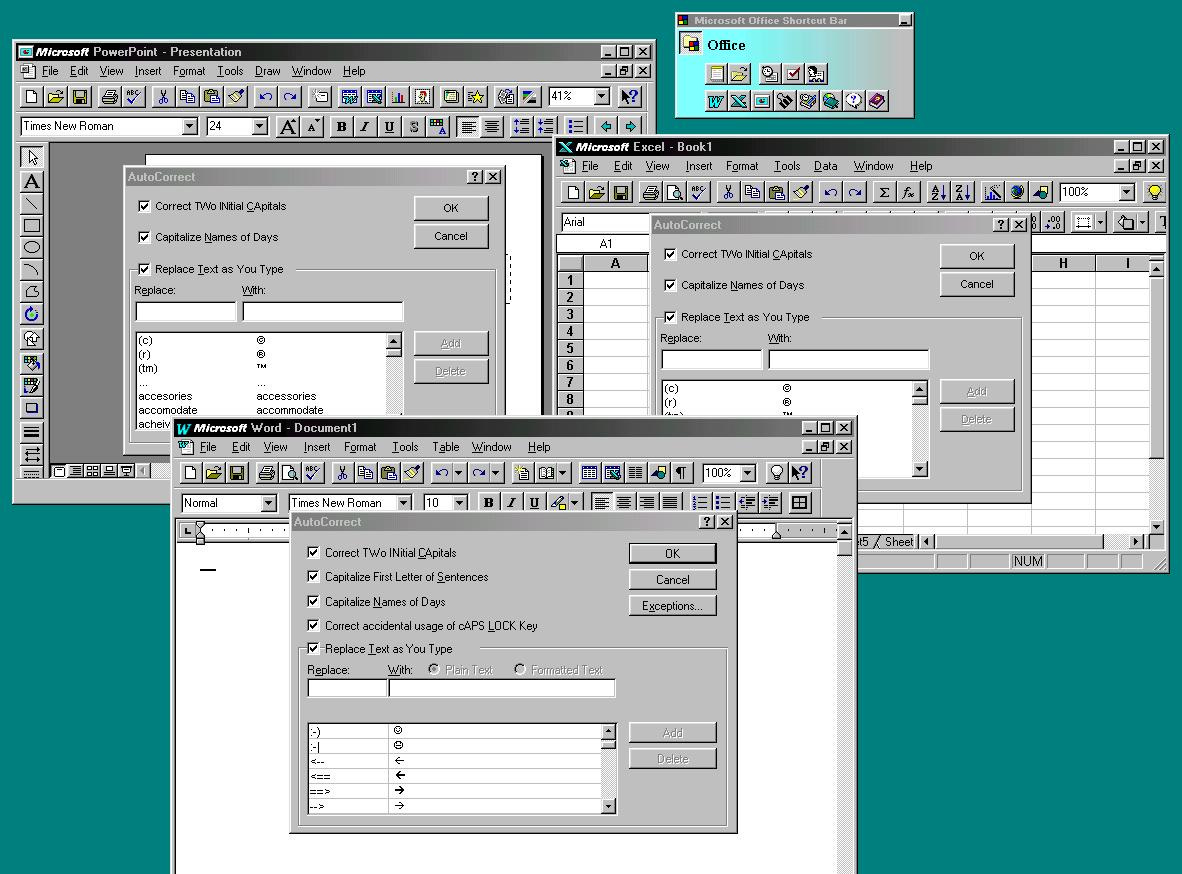Click Excel Name Box showing A1
The width and height of the screenshot is (1182, 874).
[x=605, y=244]
